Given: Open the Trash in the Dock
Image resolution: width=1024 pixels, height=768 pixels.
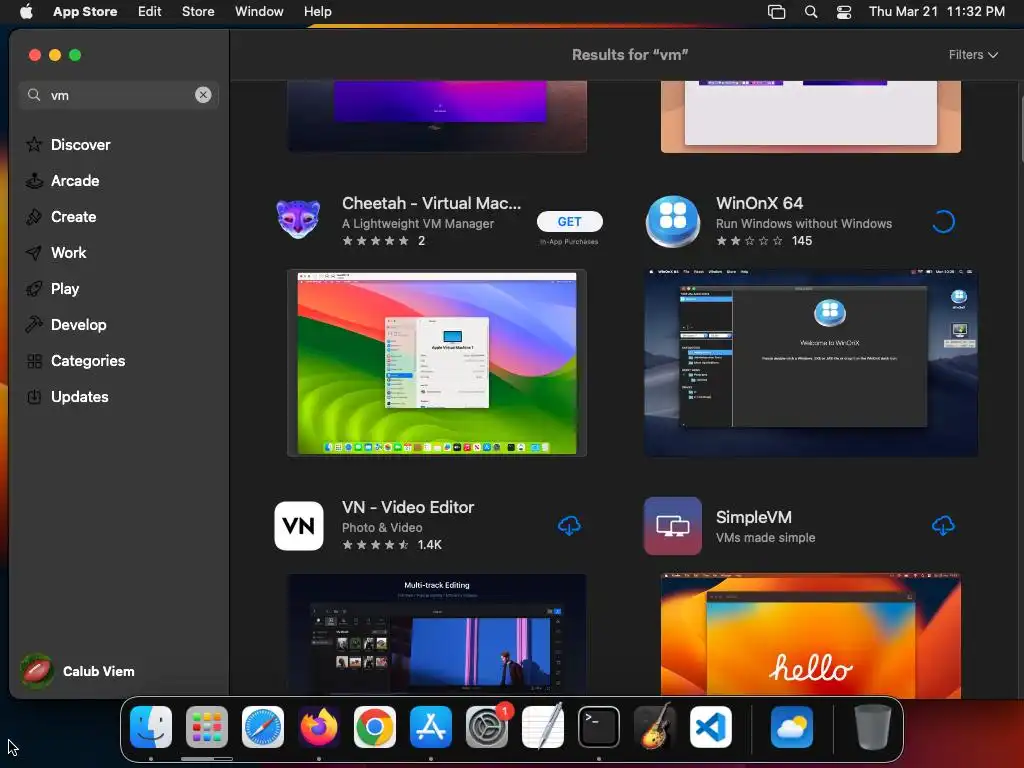Looking at the screenshot, I should click(872, 727).
